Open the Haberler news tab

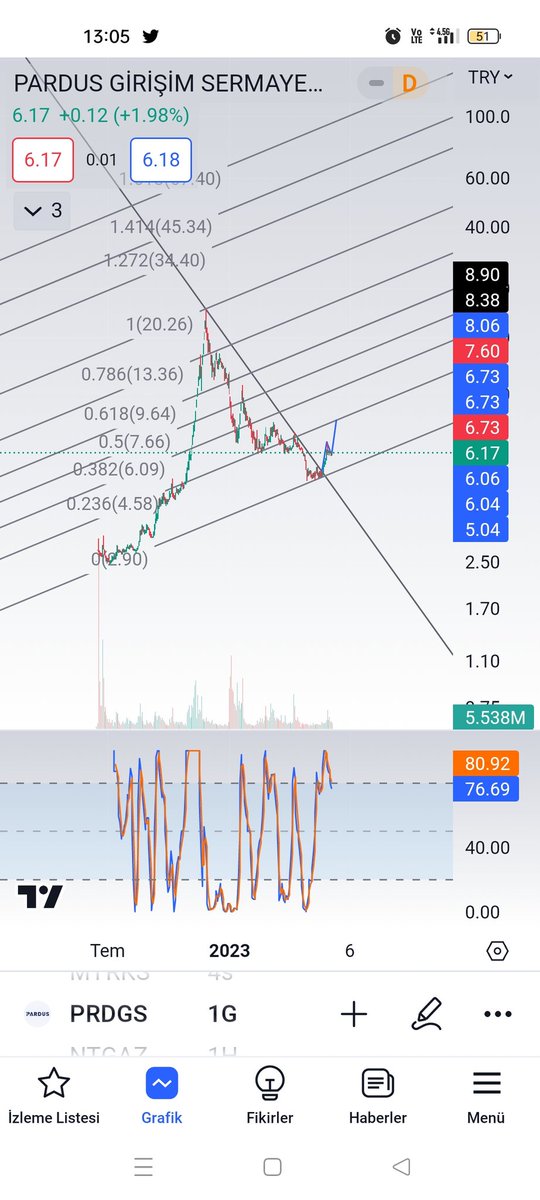click(377, 1097)
